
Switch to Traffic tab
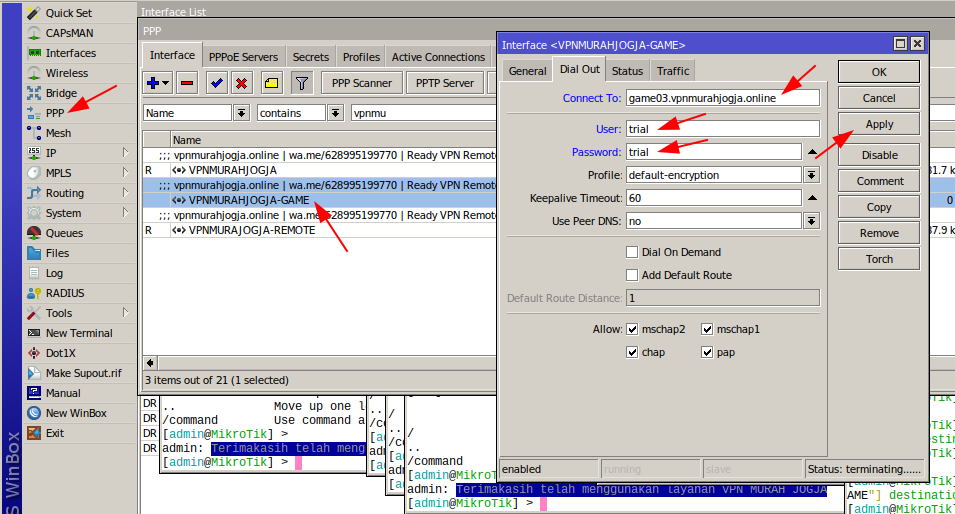pyautogui.click(x=672, y=71)
